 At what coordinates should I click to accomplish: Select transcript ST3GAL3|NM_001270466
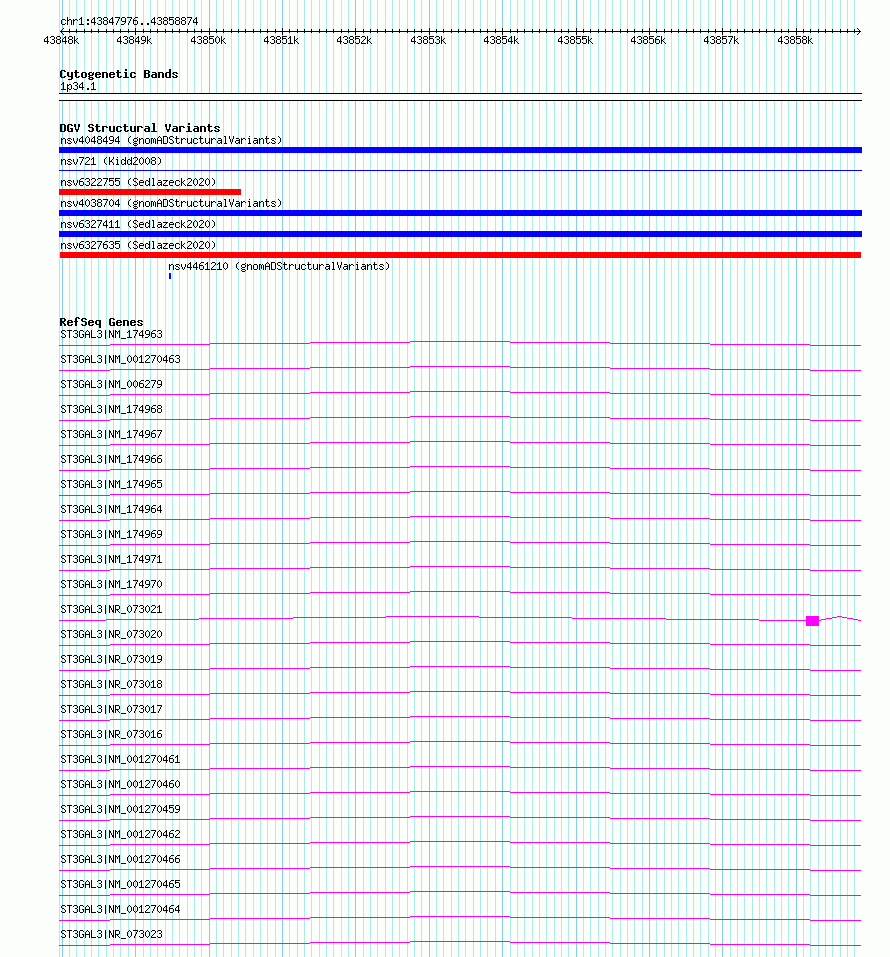click(x=120, y=860)
